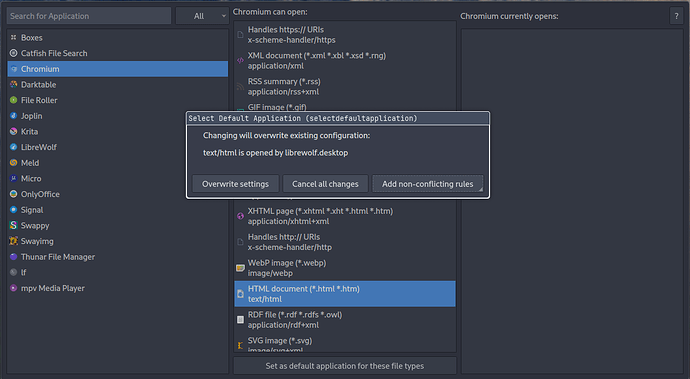Click the XML document type icon
This screenshot has height=379, width=690.
pos(240,61)
